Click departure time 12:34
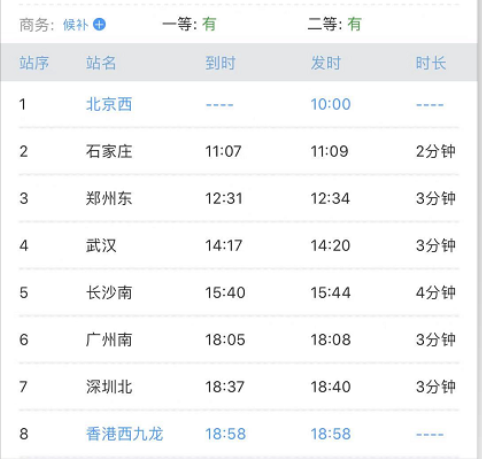Screen dimensions: 482x459 coord(330,199)
